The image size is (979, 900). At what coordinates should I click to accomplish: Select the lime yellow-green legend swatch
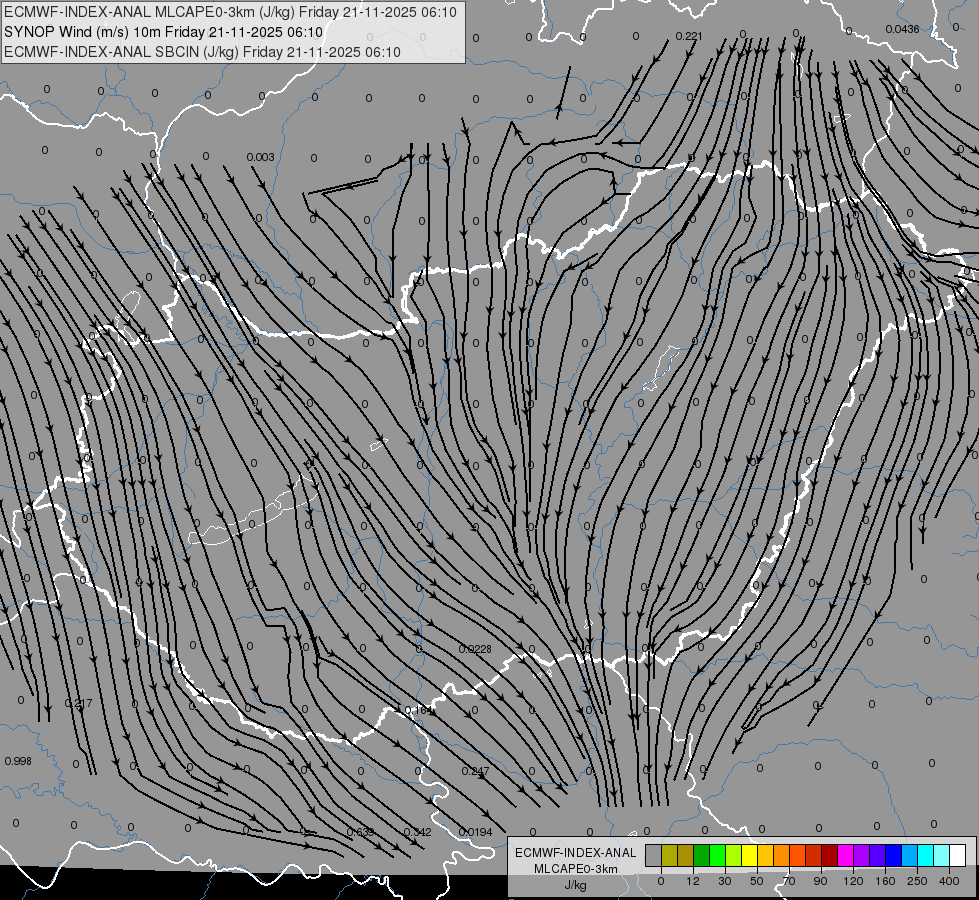click(734, 855)
